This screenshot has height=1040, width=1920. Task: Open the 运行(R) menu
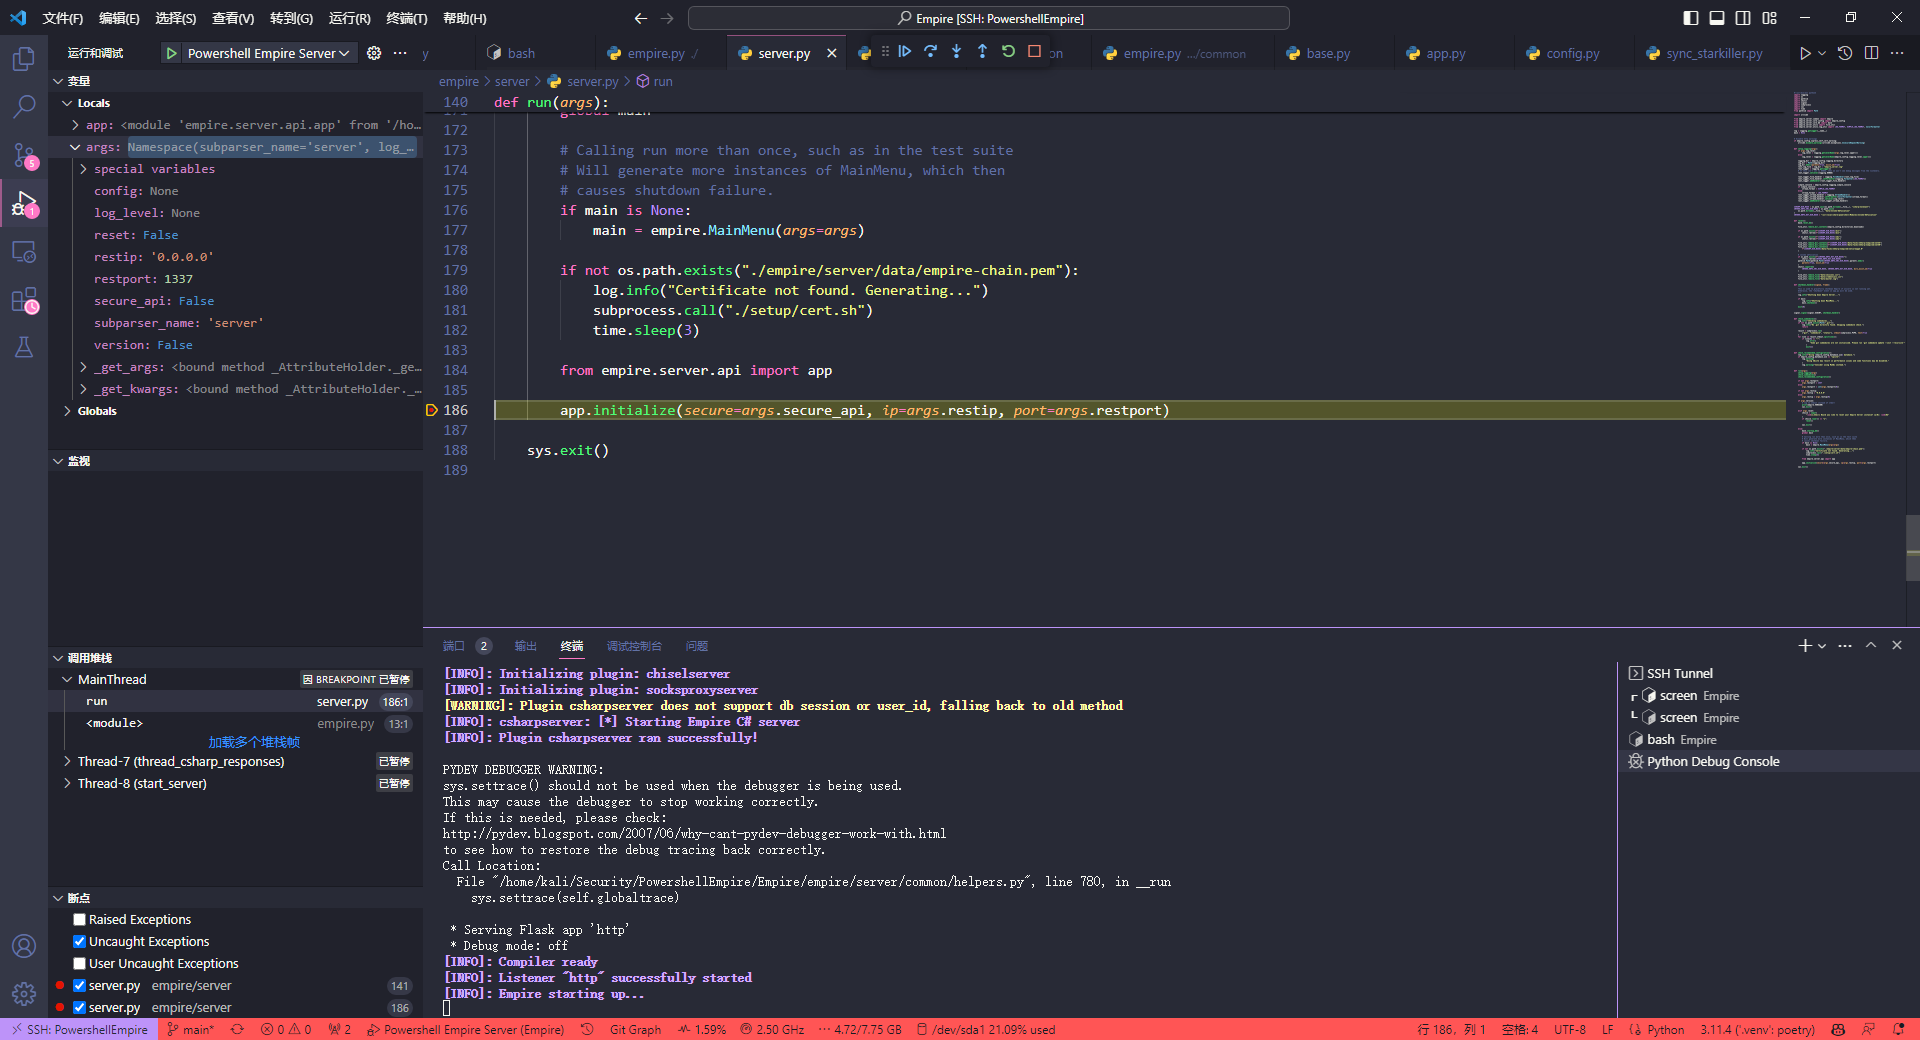click(x=349, y=18)
